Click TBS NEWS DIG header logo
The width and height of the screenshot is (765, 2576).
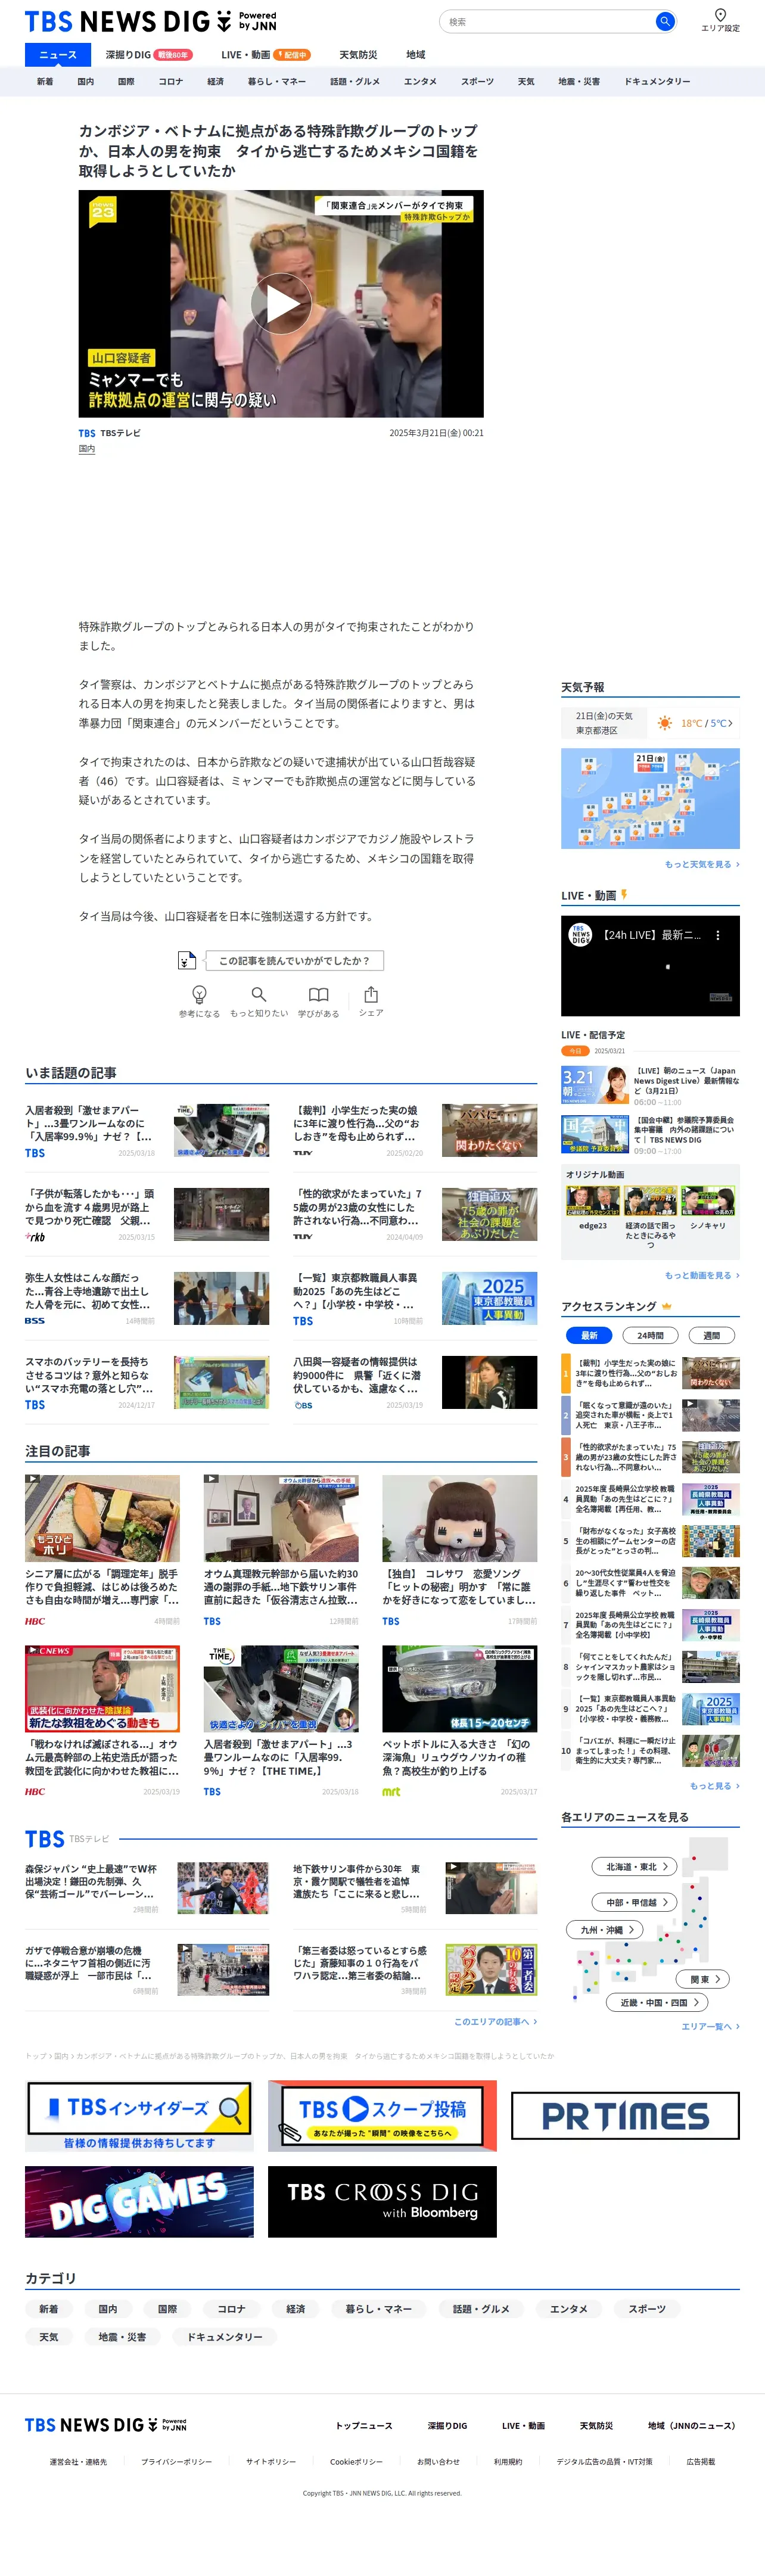pyautogui.click(x=150, y=21)
